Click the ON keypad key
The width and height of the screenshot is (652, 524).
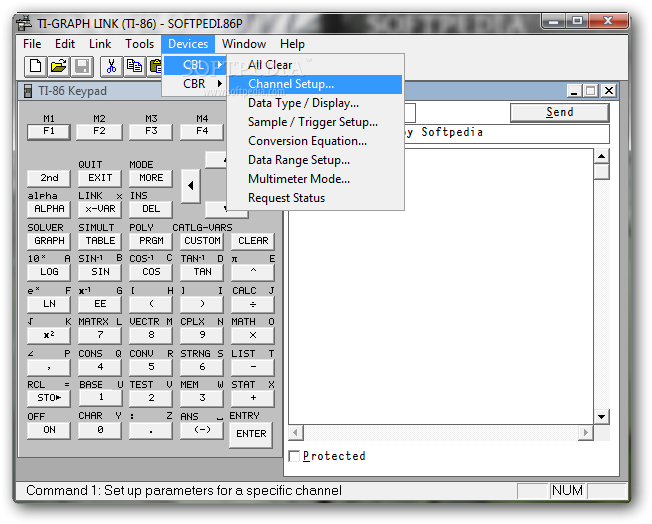coord(49,430)
